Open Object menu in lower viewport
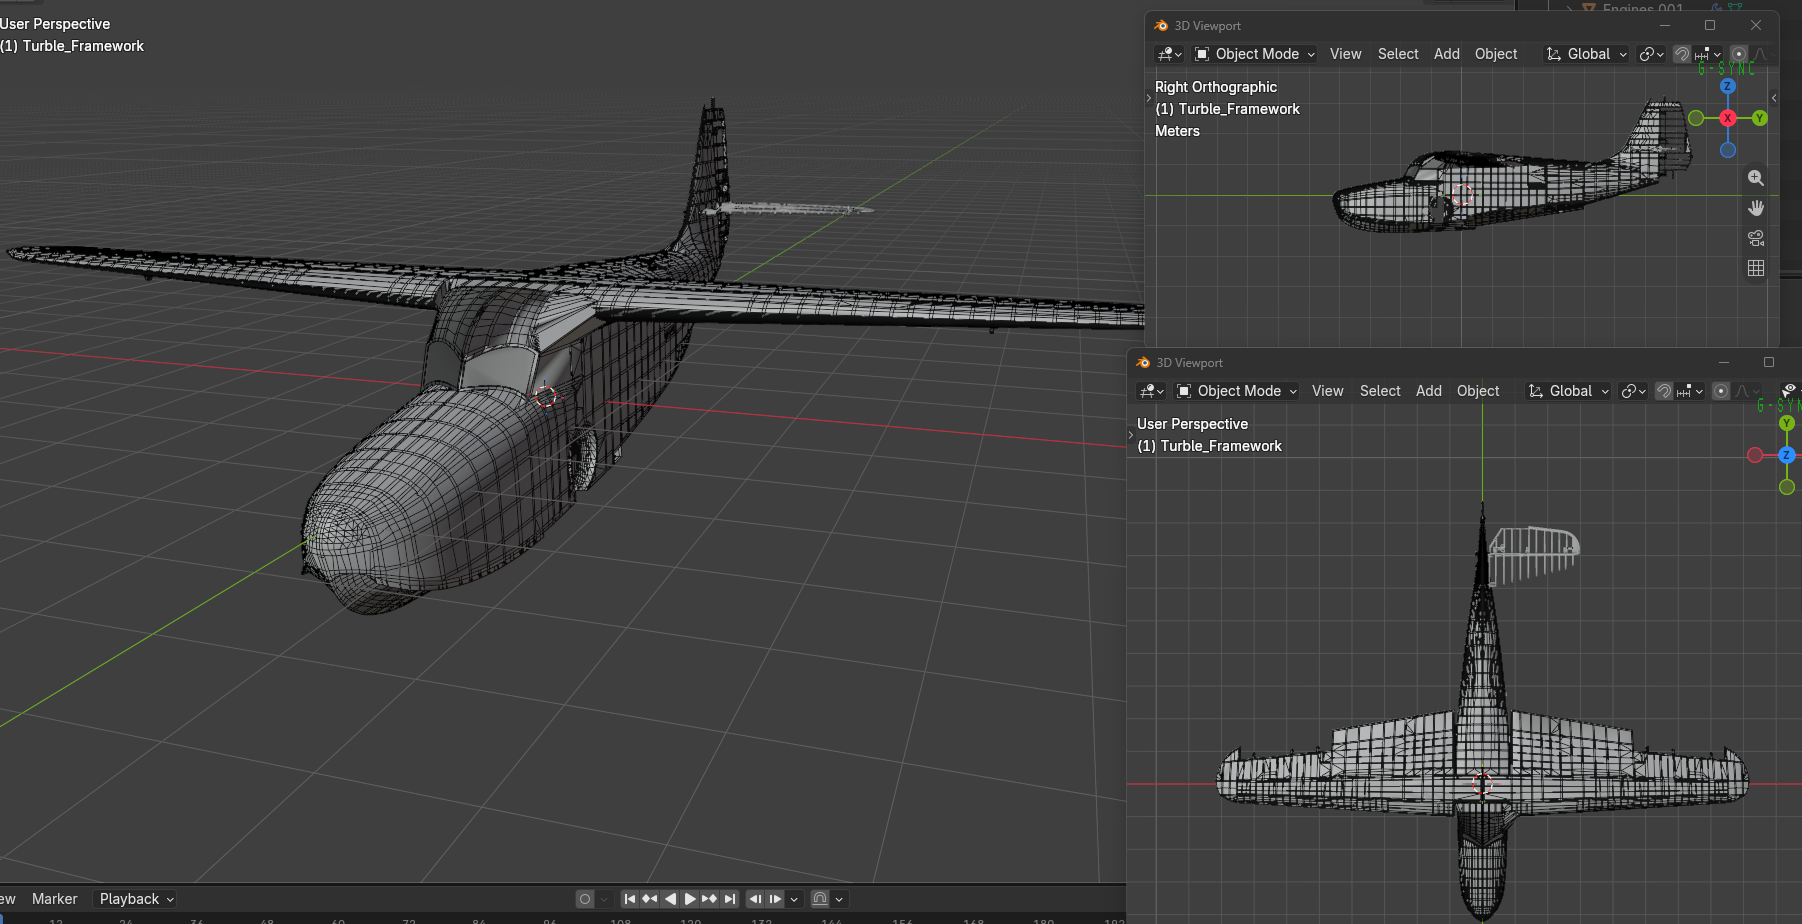 click(1478, 391)
